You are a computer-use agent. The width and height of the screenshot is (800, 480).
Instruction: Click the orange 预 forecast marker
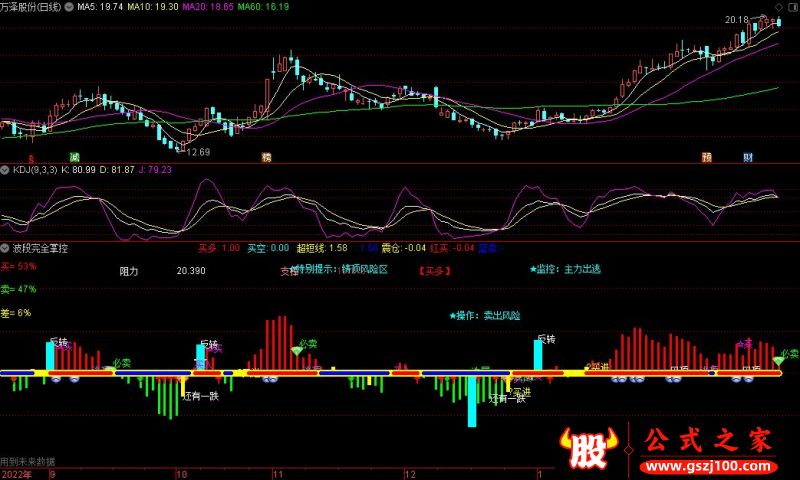pos(707,157)
